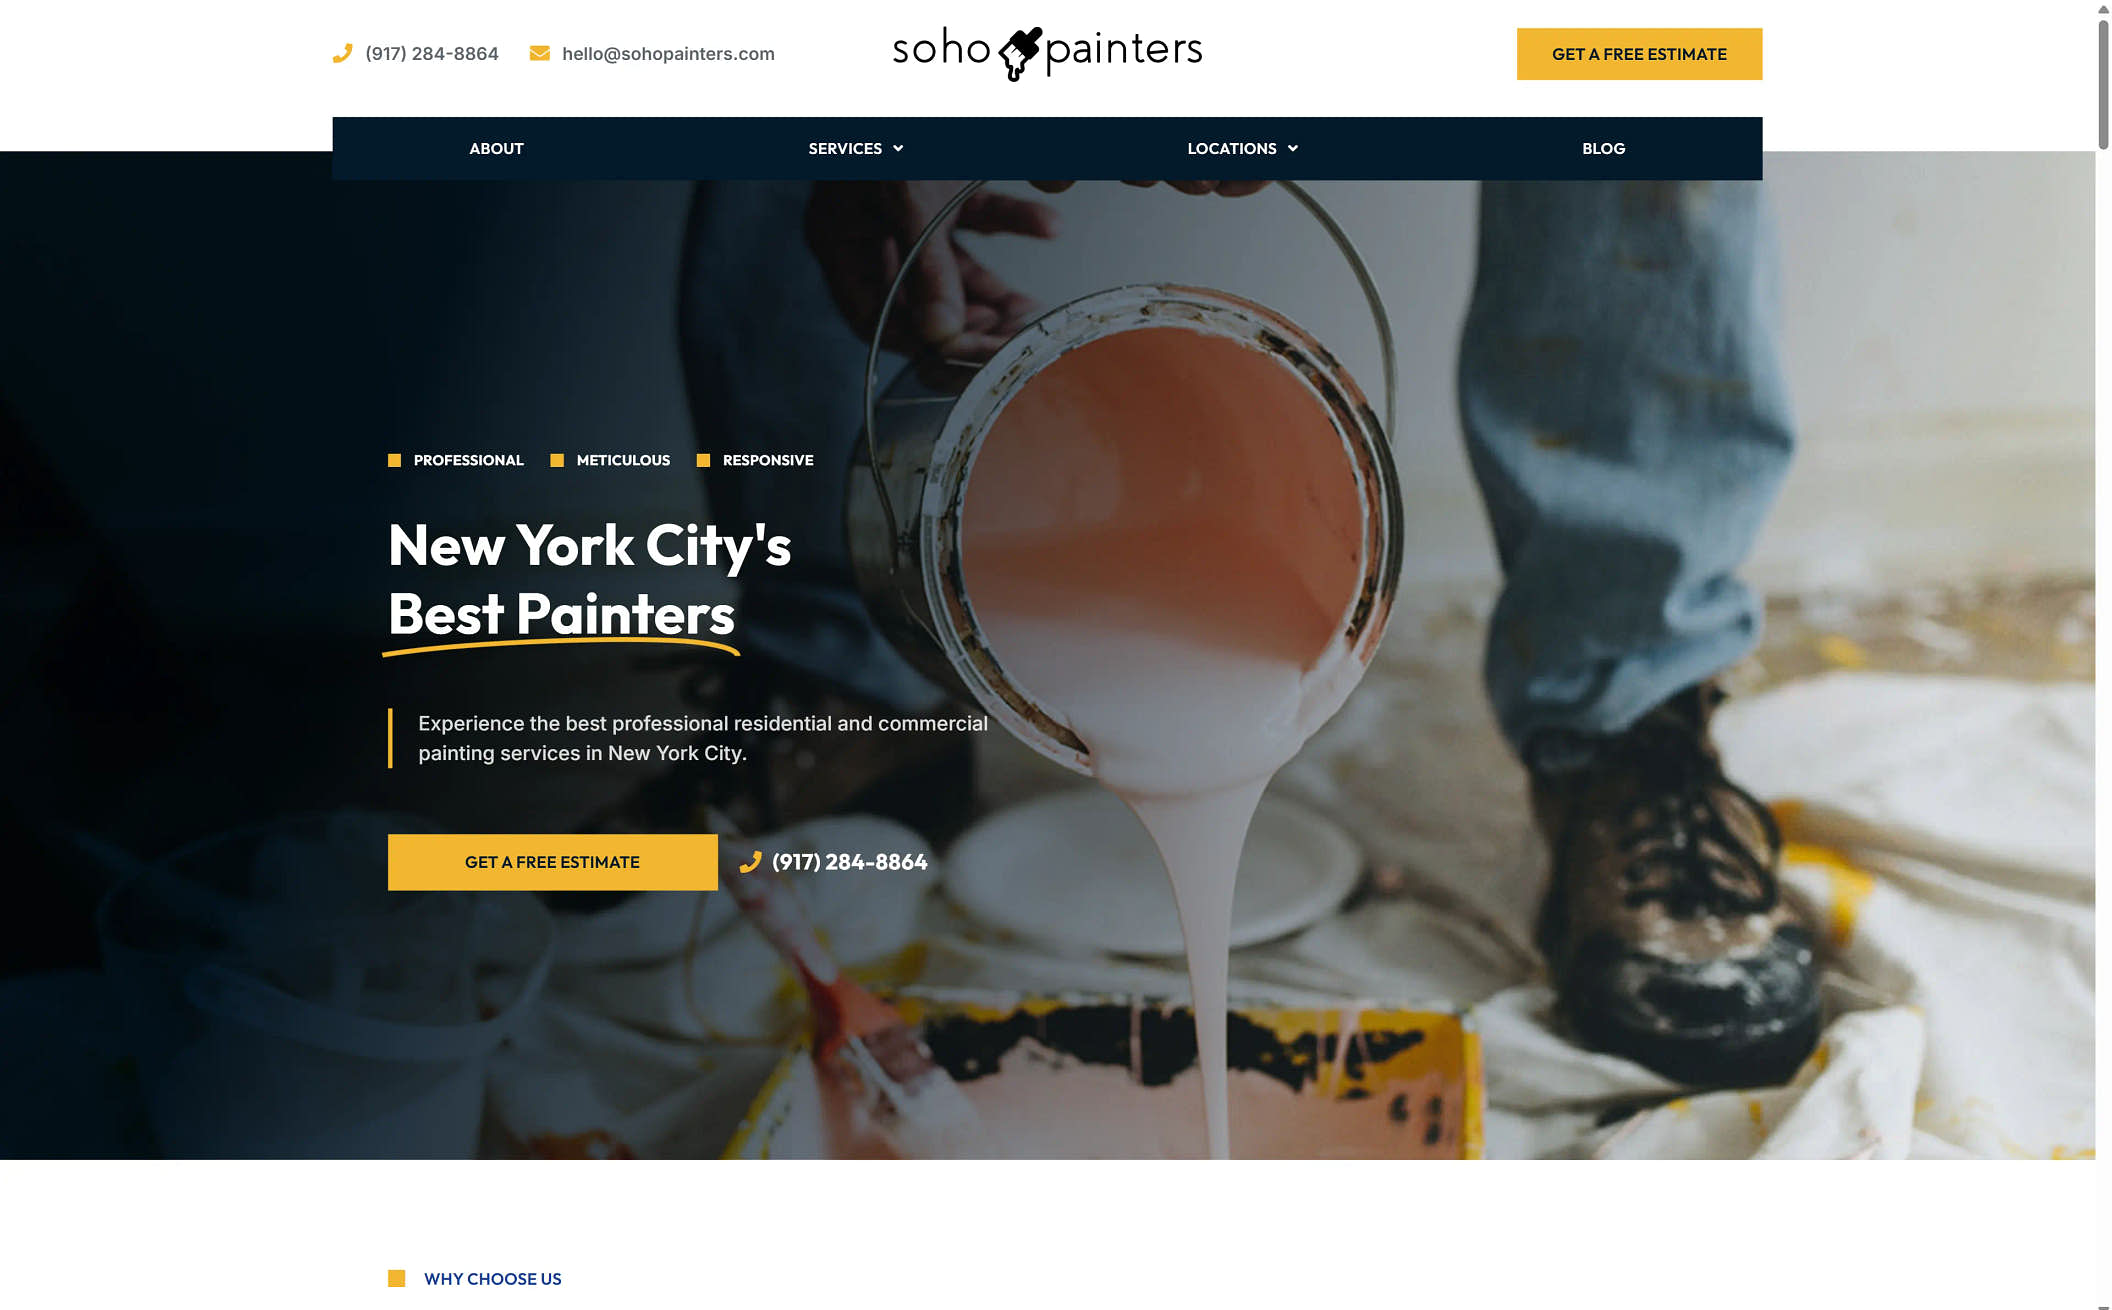Click the header phone number (917) 284-8864
Image resolution: width=2112 pixels, height=1310 pixels.
click(432, 54)
